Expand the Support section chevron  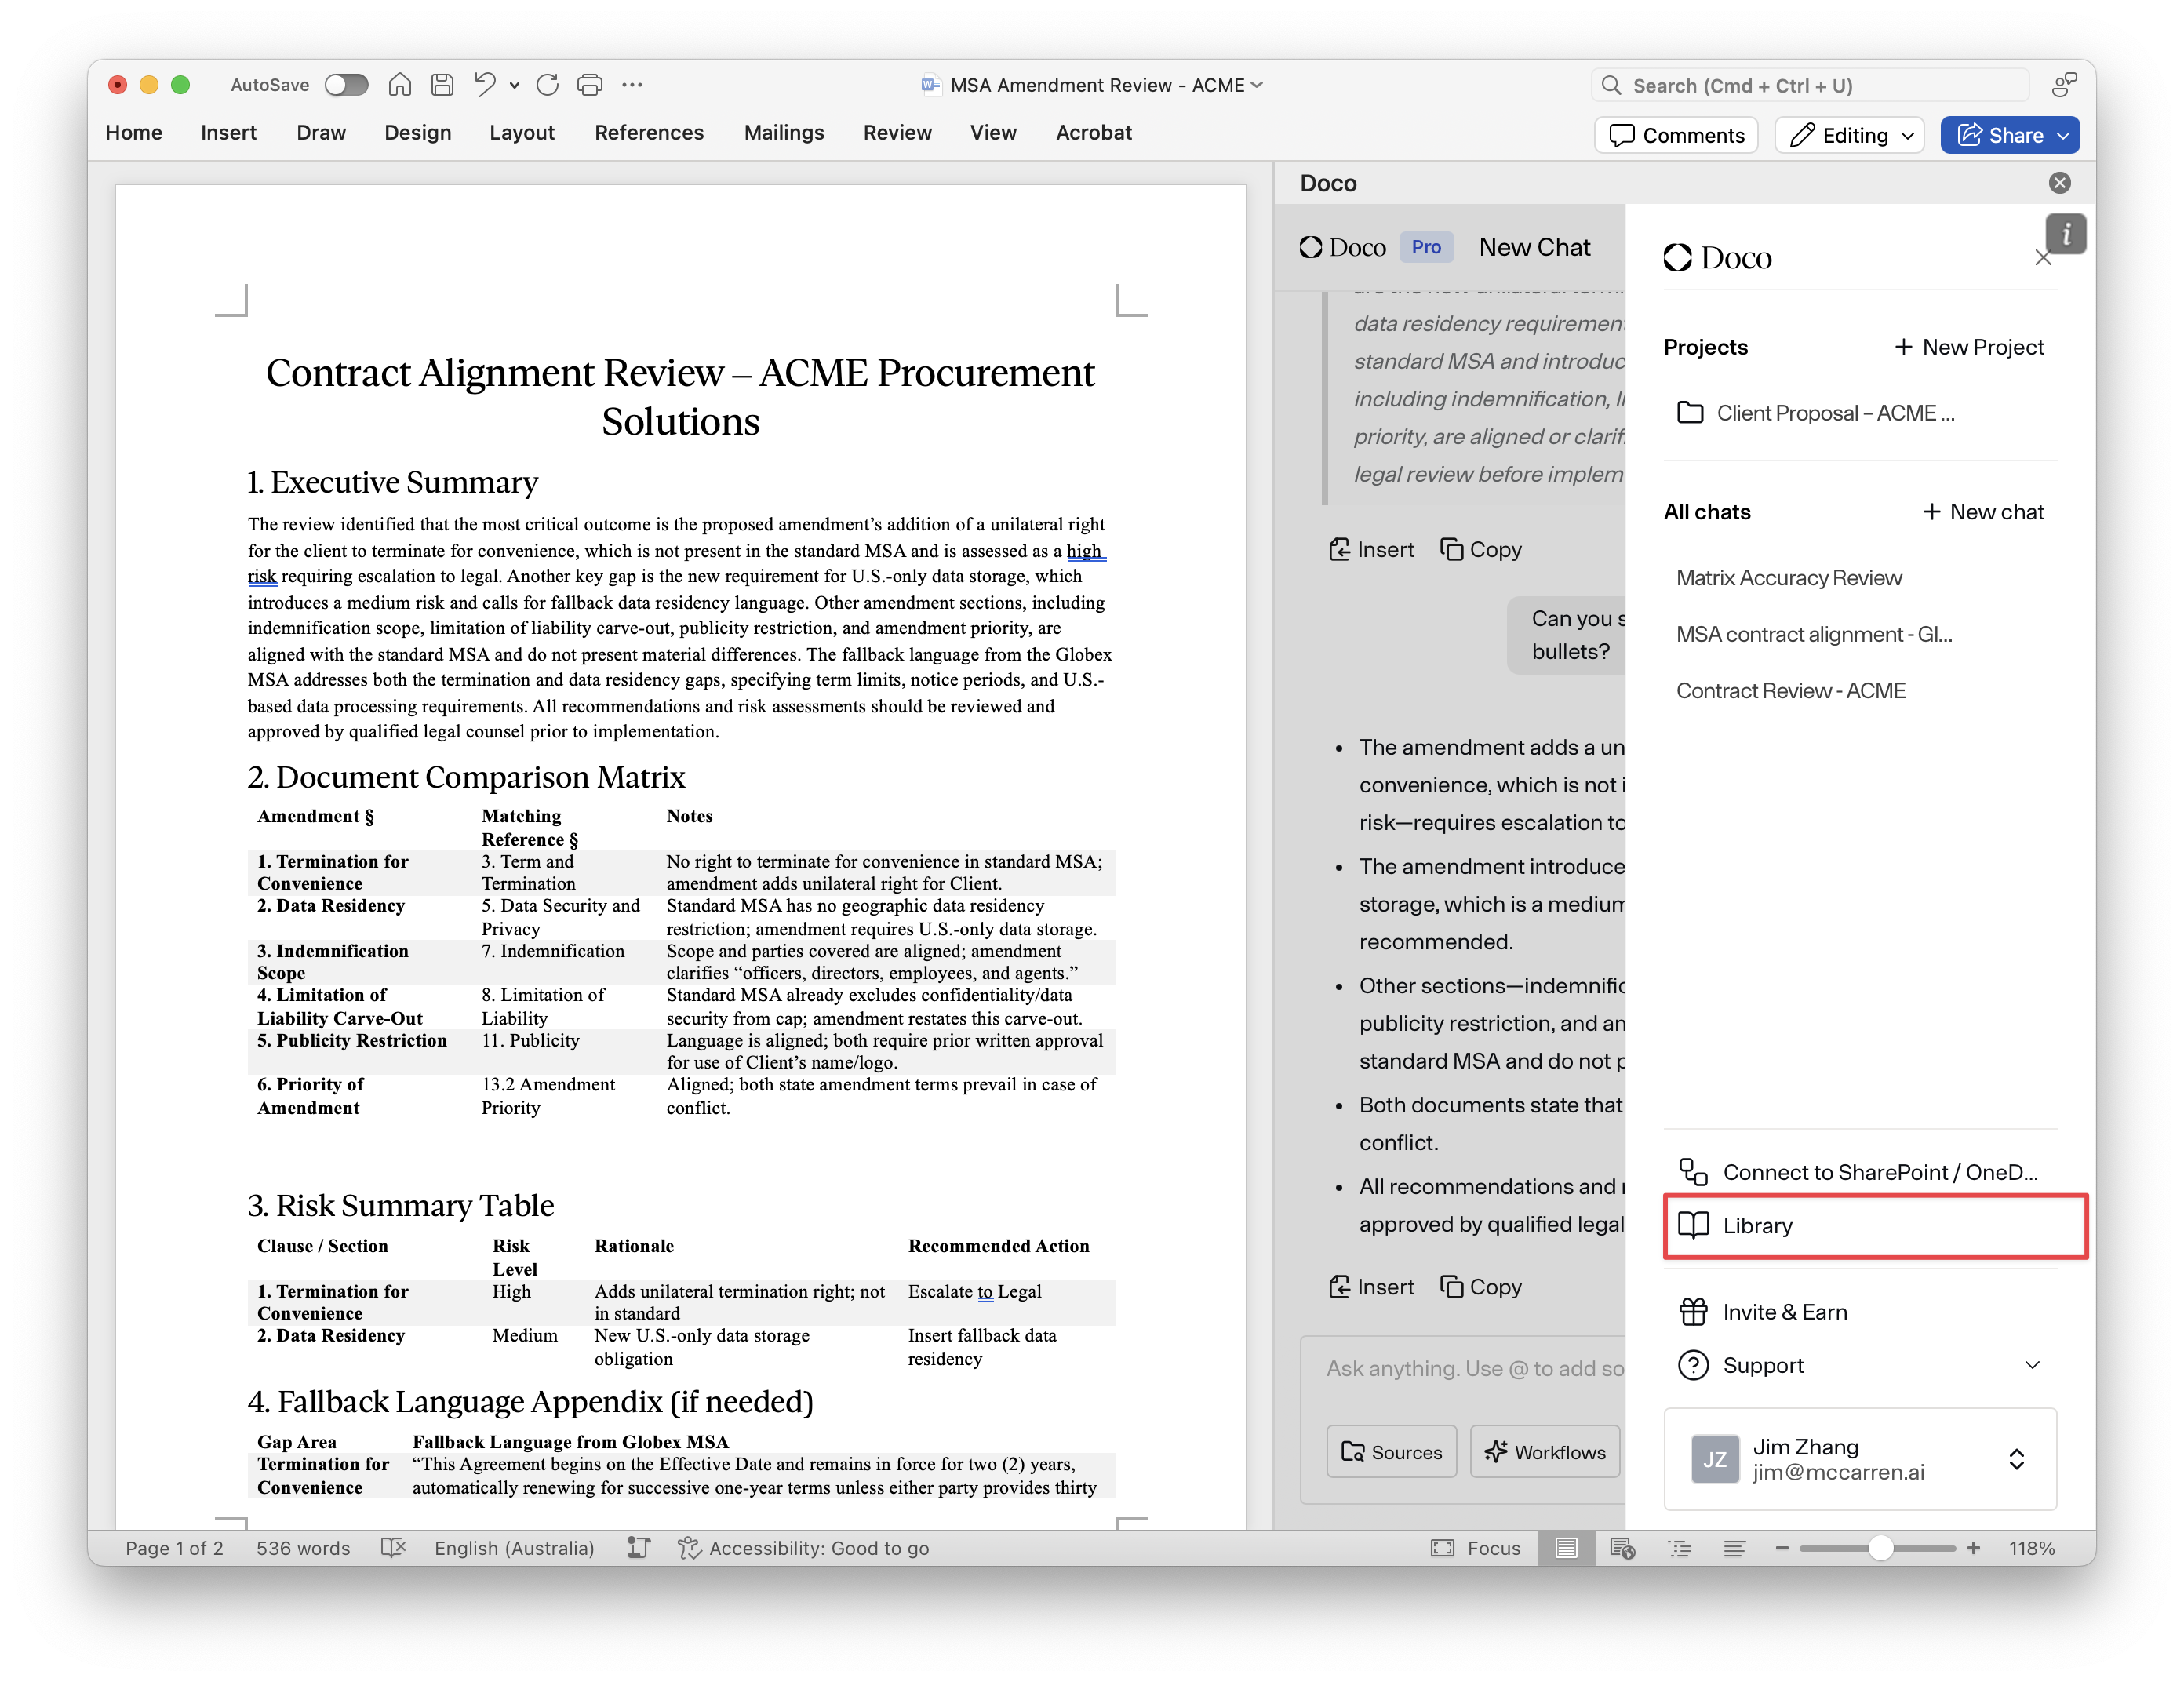point(2032,1365)
